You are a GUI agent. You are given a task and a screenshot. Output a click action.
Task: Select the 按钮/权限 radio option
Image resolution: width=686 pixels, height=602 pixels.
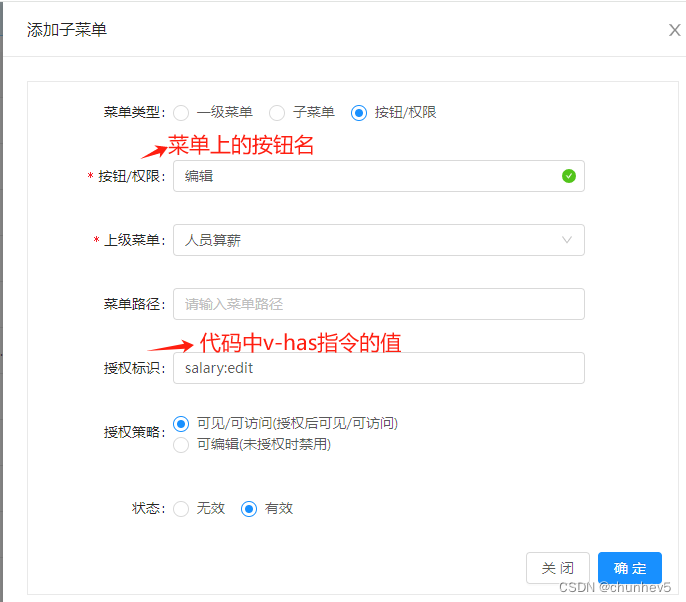359,113
